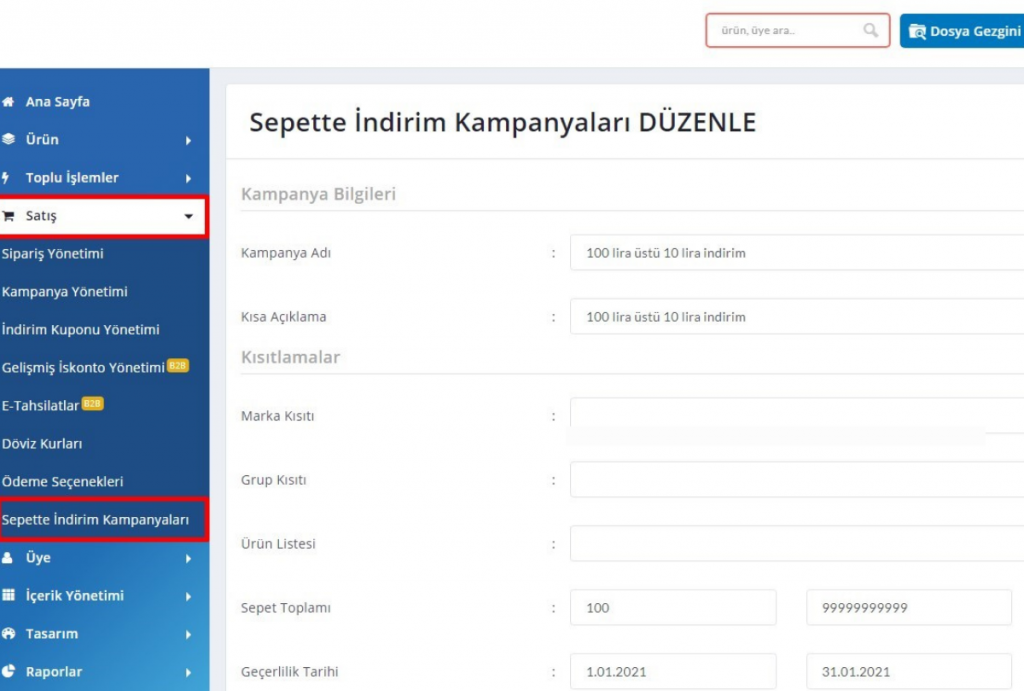This screenshot has height=691, width=1024.
Task: Collapse the Satış menu arrow
Action: (x=189, y=216)
